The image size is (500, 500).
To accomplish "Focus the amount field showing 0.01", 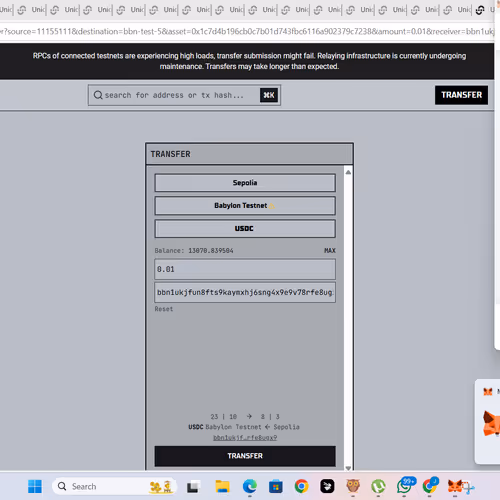I will tap(245, 269).
